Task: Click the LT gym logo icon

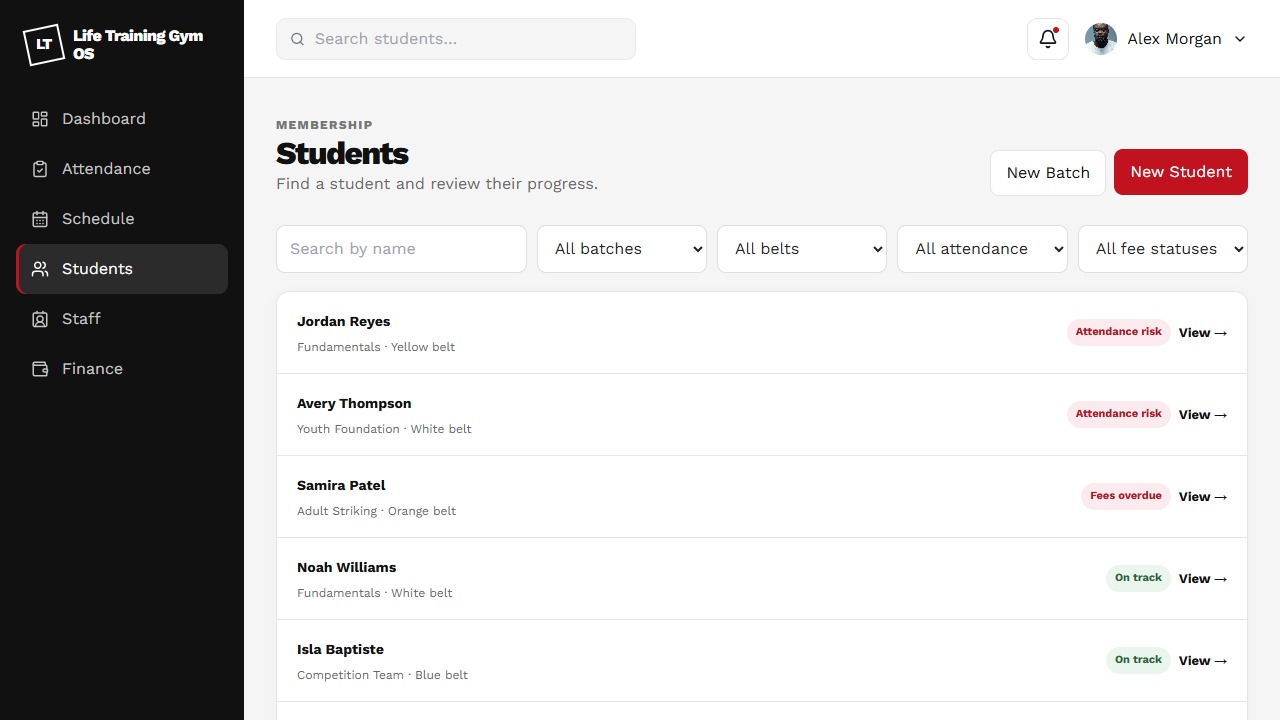Action: (44, 44)
